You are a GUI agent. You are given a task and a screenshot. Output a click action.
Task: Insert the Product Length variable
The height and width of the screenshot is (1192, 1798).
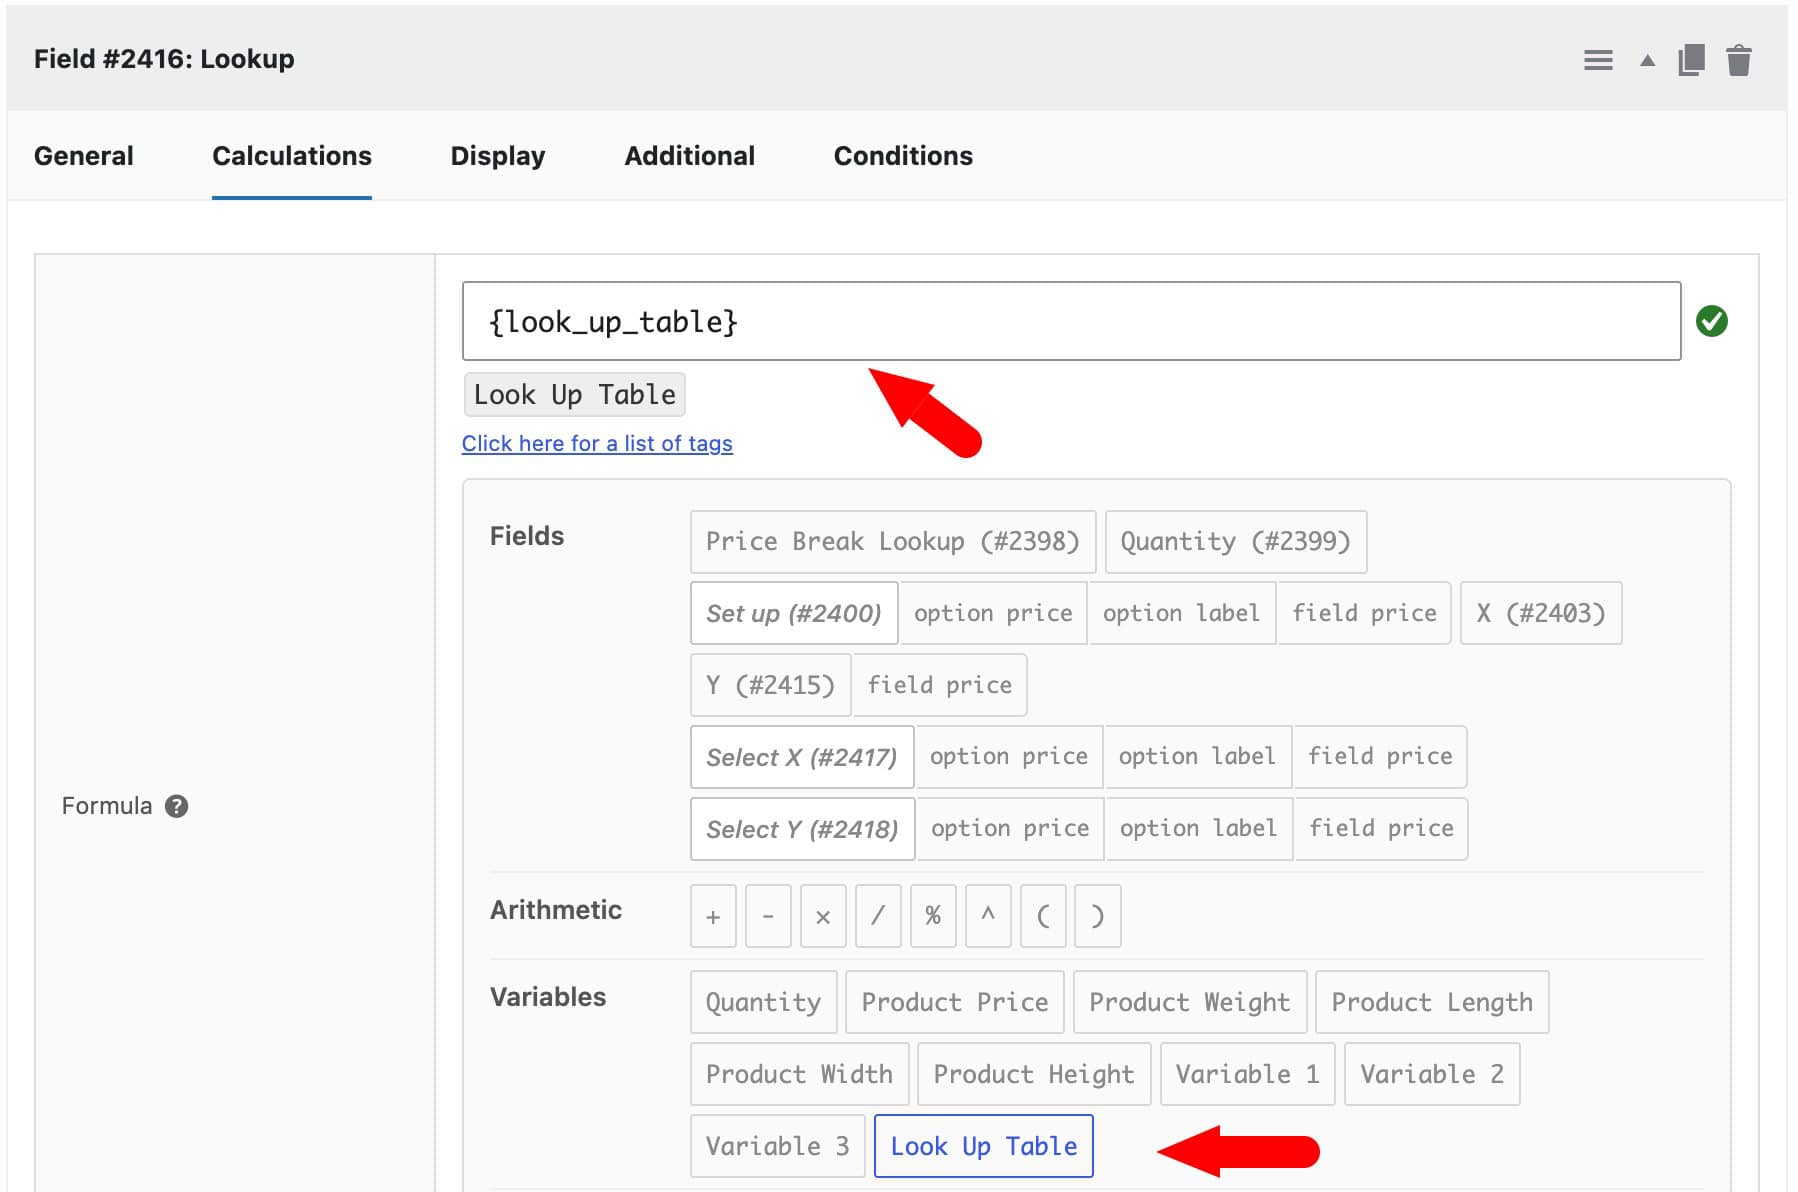pos(1432,1002)
